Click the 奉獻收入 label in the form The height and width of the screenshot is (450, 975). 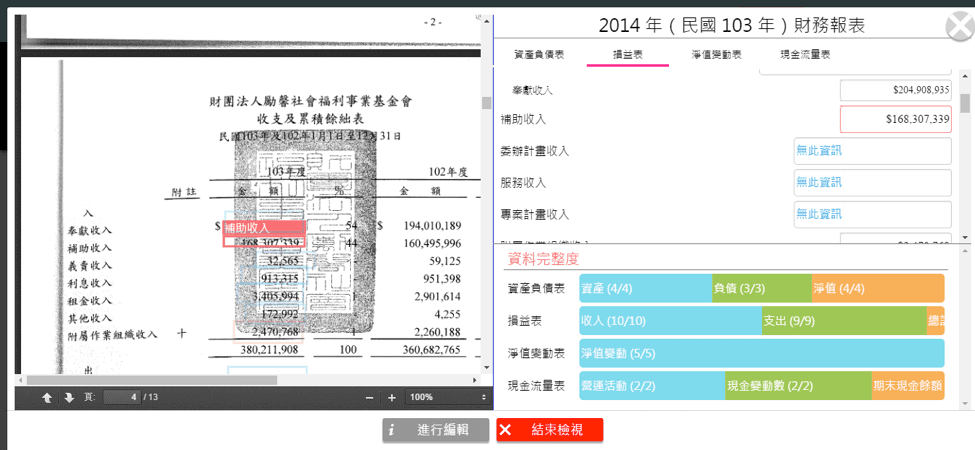(x=532, y=90)
